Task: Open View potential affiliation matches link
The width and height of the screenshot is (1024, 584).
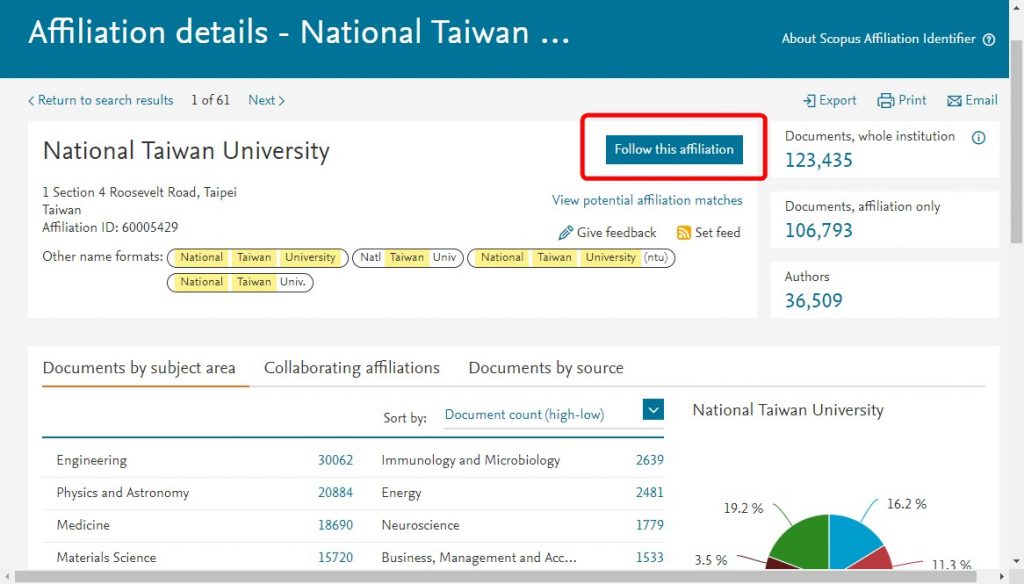Action: (647, 200)
